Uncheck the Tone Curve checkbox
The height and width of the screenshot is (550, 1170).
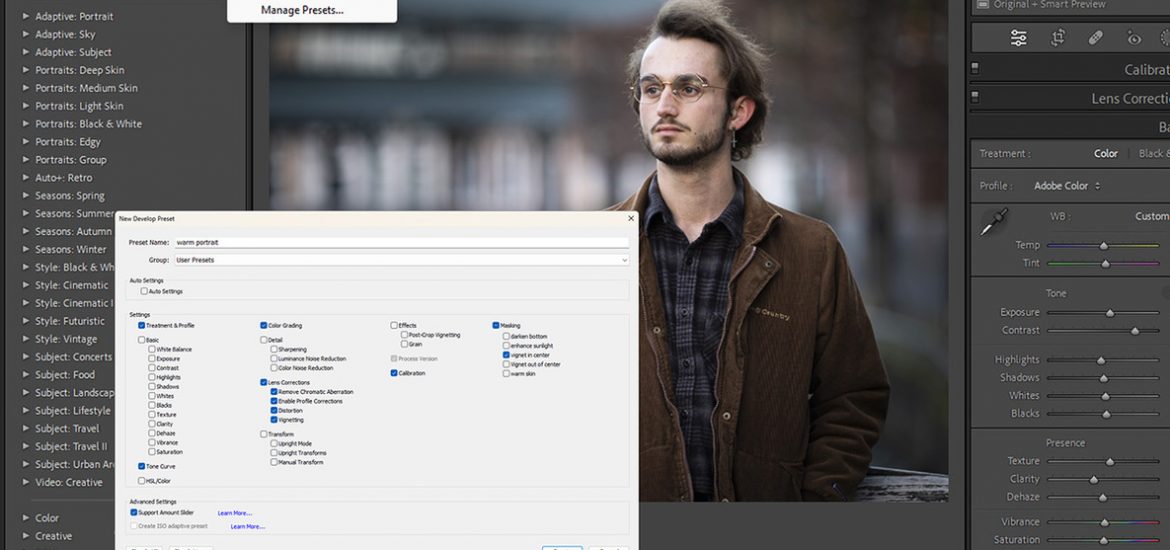[142, 466]
